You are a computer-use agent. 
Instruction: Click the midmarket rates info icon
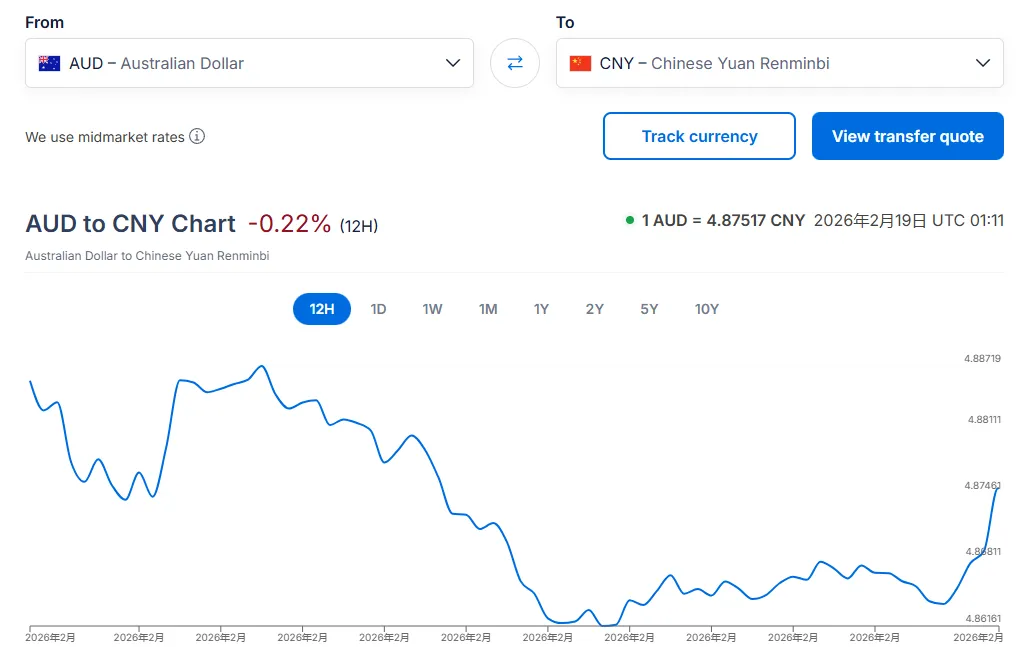(x=197, y=136)
